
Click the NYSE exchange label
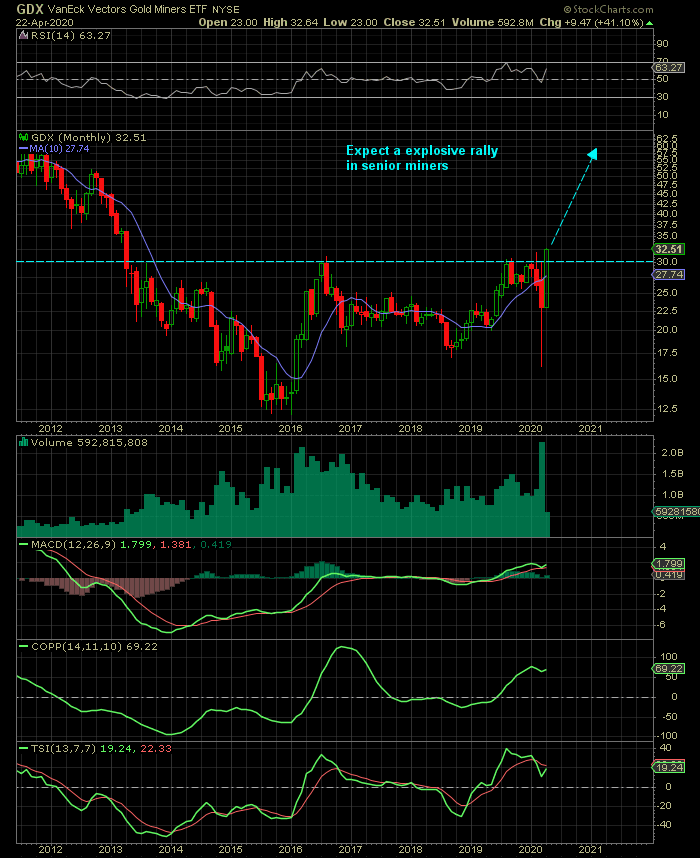pyautogui.click(x=225, y=10)
